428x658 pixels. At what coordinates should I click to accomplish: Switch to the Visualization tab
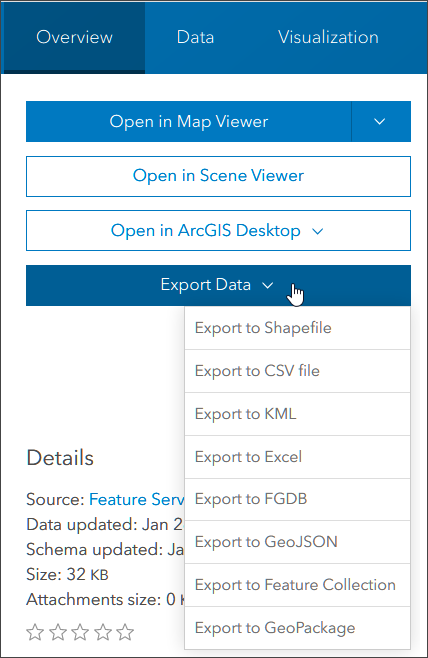[x=328, y=37]
